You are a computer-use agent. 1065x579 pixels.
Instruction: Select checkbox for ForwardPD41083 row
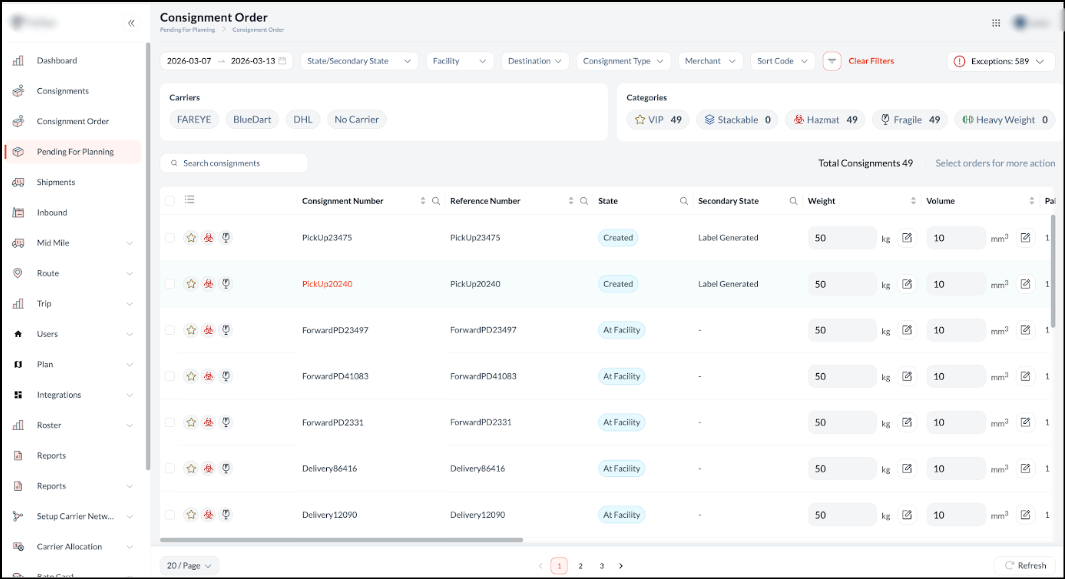coord(170,377)
